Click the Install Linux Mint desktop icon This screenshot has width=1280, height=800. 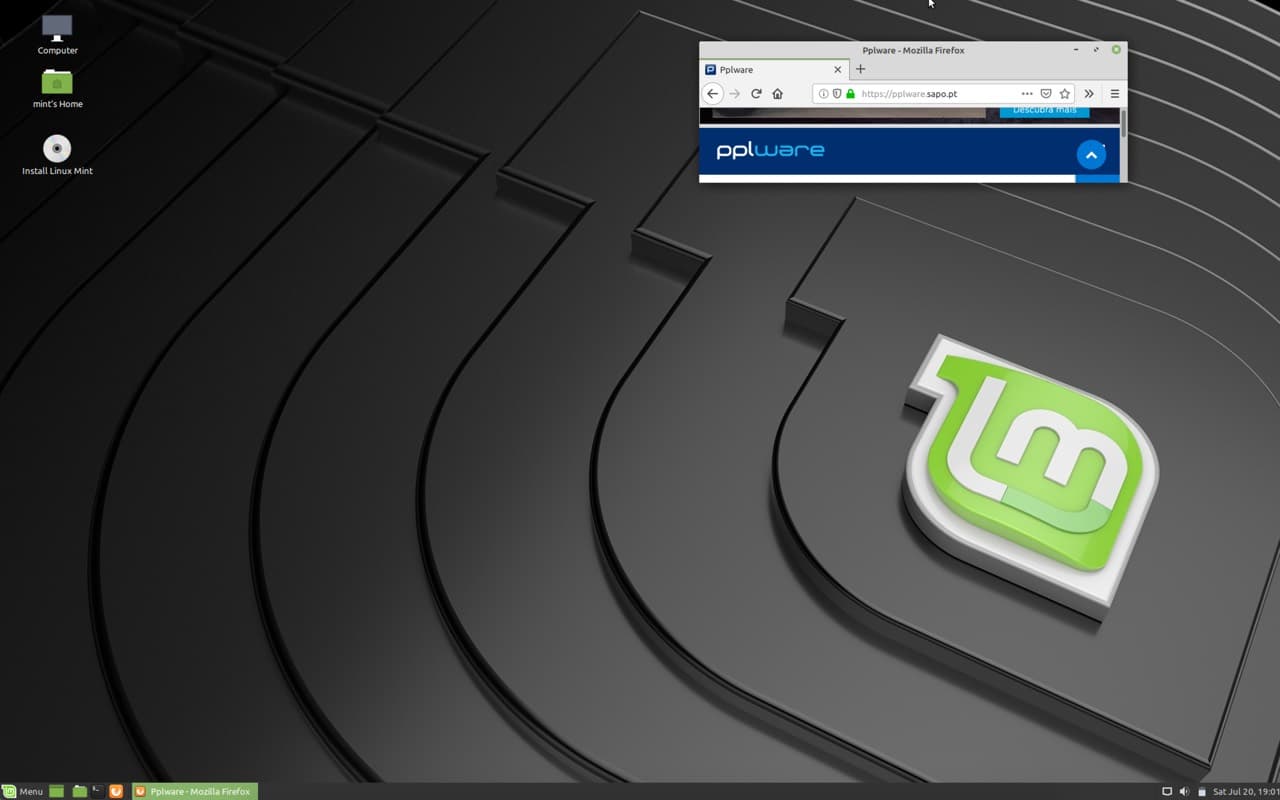pos(57,149)
